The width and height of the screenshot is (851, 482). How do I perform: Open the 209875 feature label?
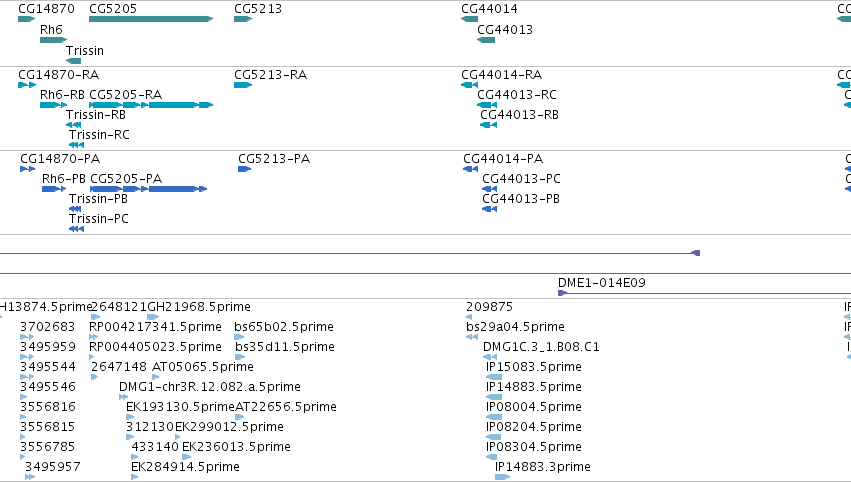coord(490,307)
